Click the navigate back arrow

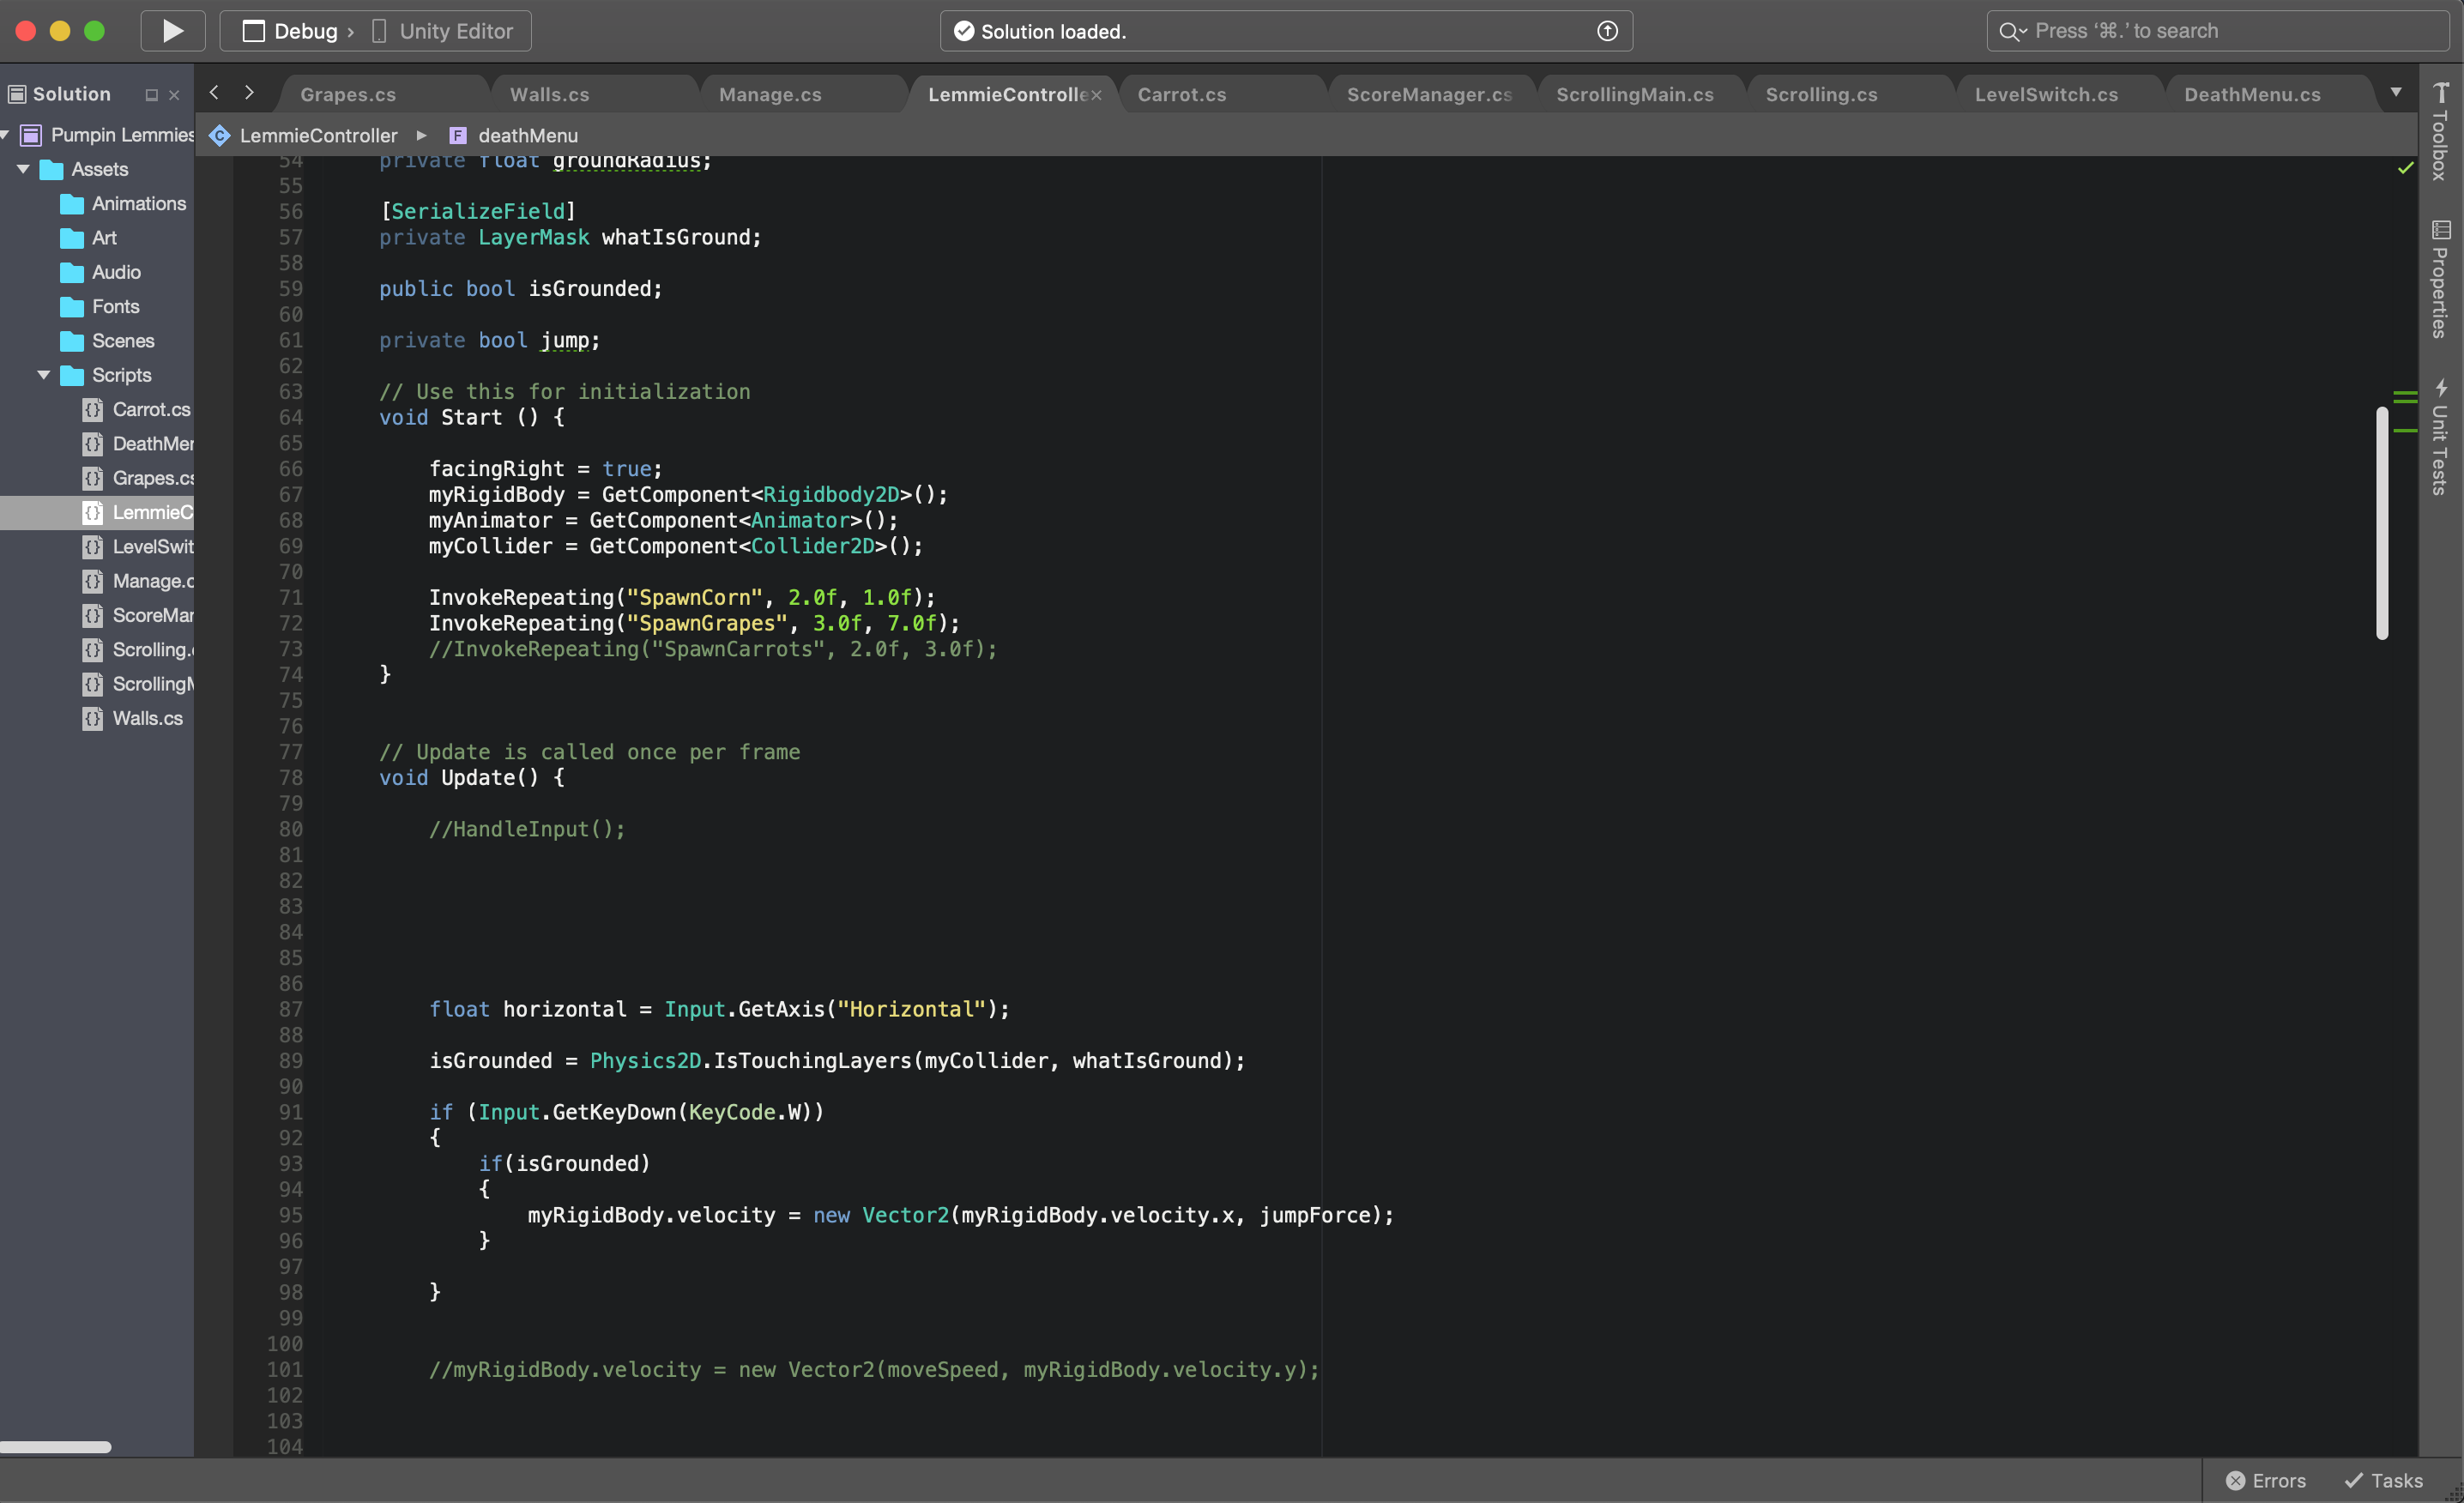pos(214,93)
